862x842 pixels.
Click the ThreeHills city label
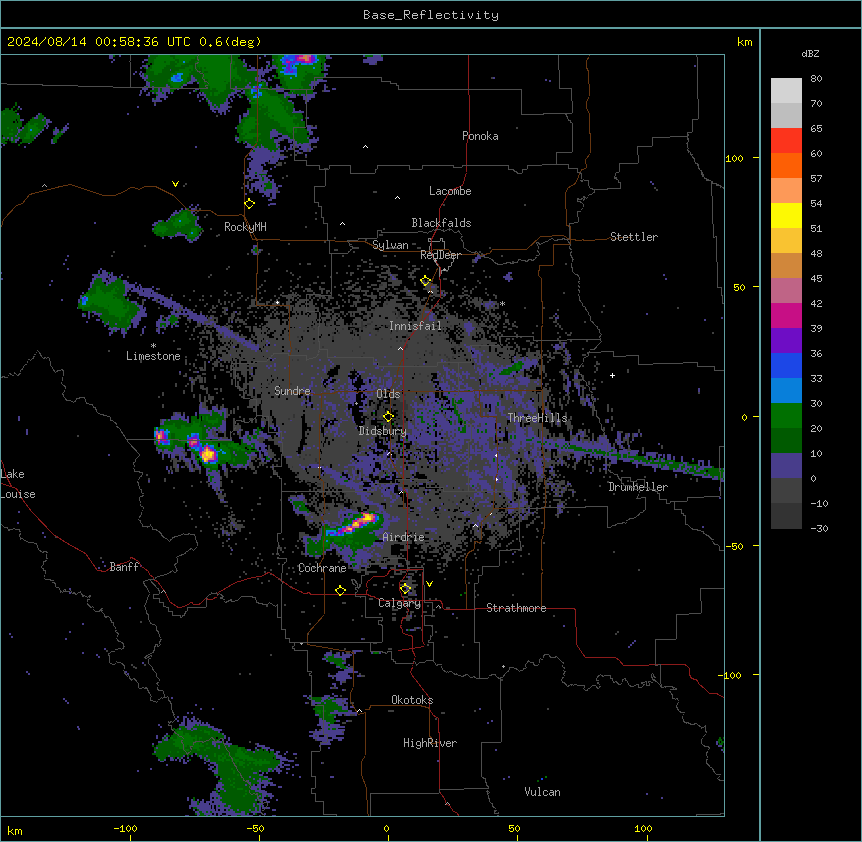point(537,418)
